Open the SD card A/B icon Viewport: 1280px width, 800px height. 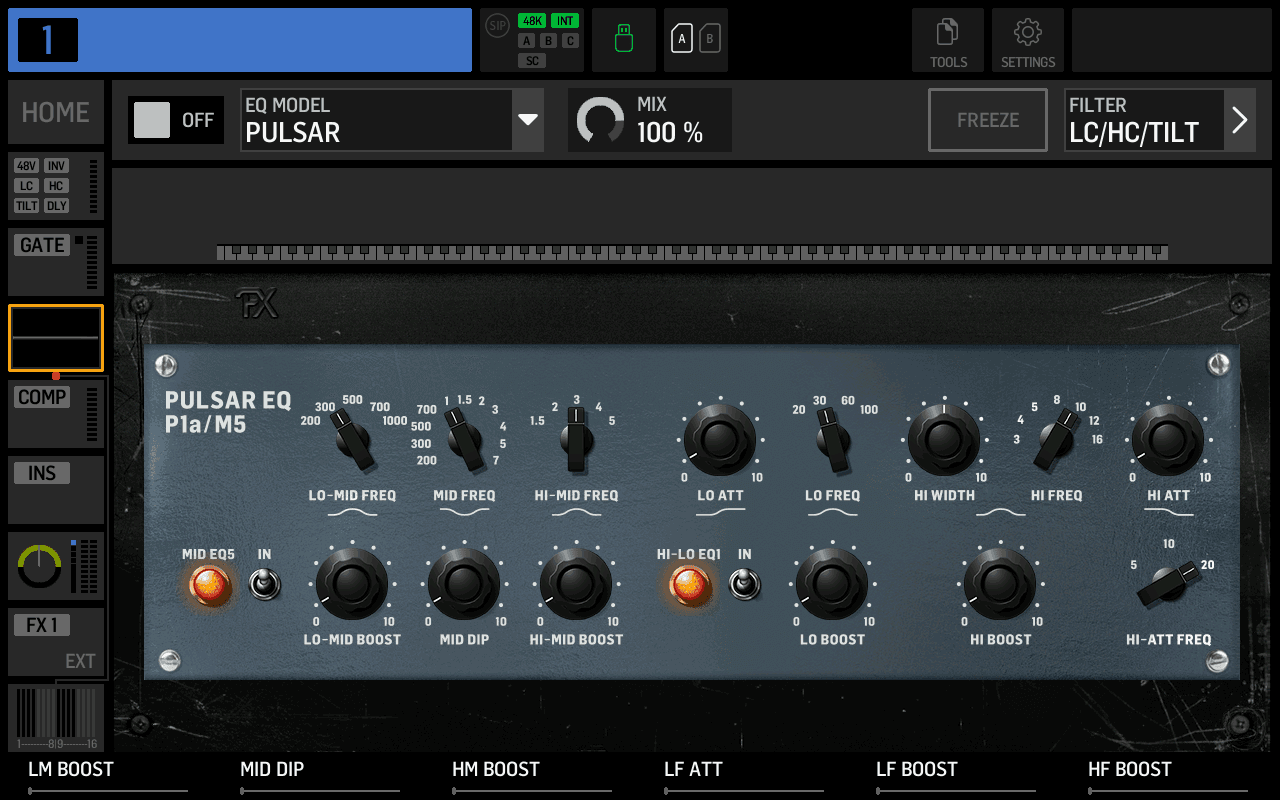click(696, 40)
